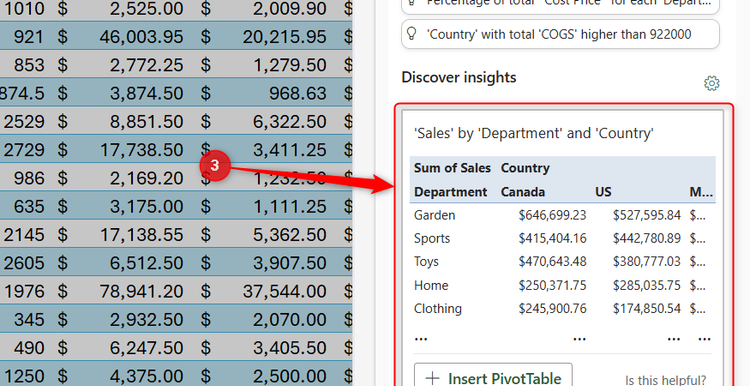
Task: Click the Garden US value $527,595.84
Action: click(647, 215)
